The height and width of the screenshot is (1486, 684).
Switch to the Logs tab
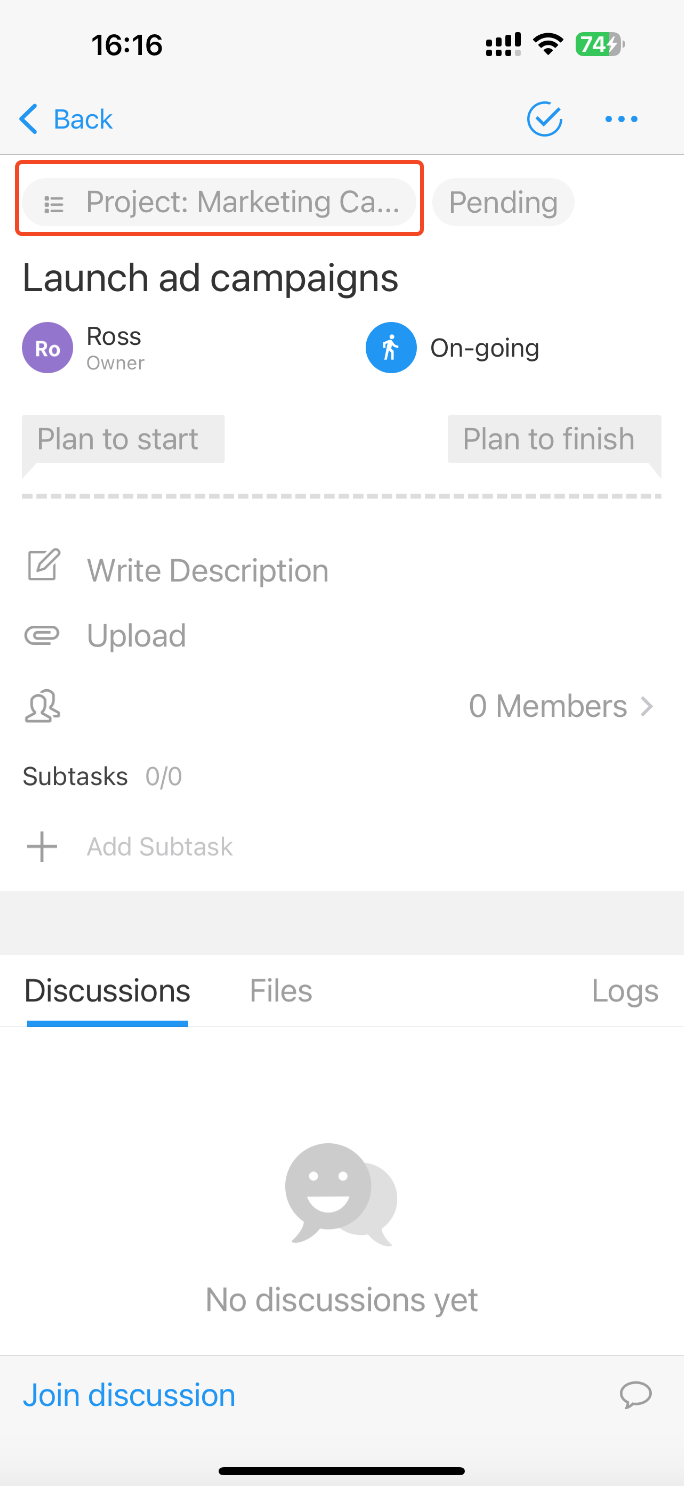[625, 991]
